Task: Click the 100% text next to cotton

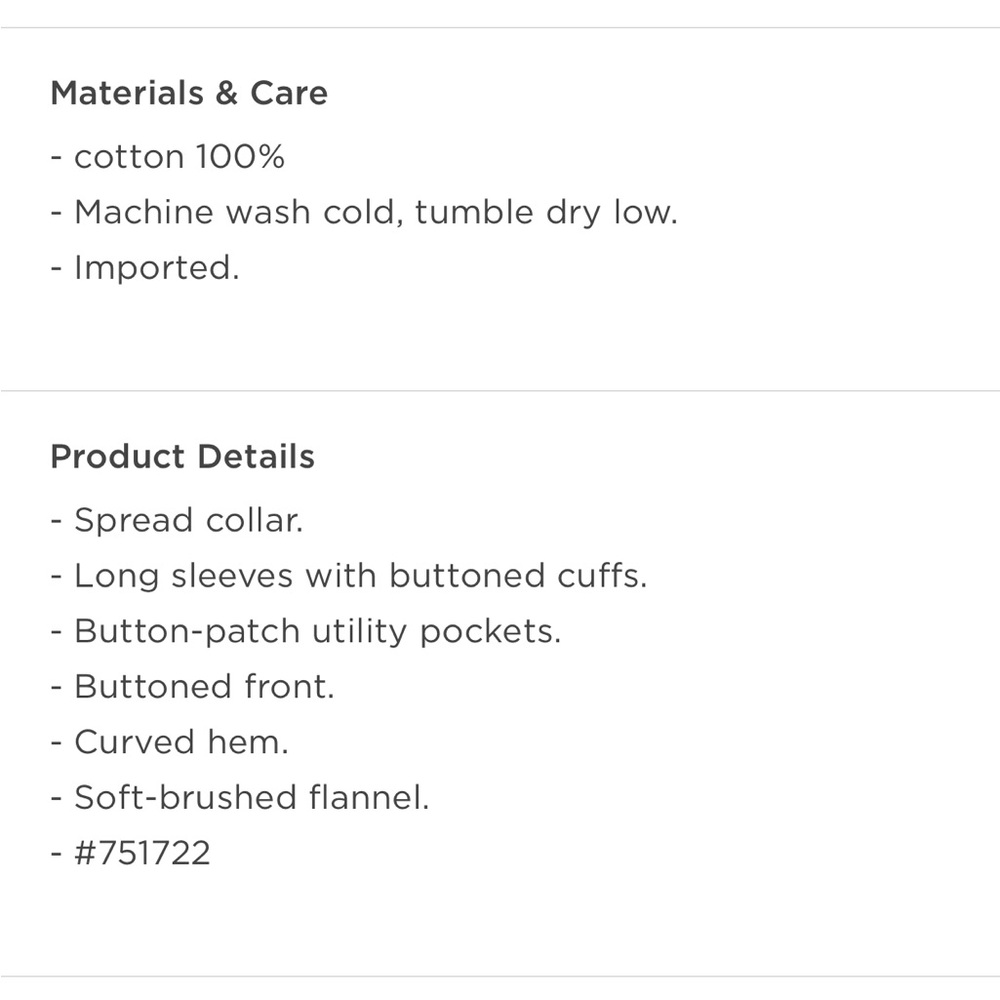Action: [x=240, y=157]
